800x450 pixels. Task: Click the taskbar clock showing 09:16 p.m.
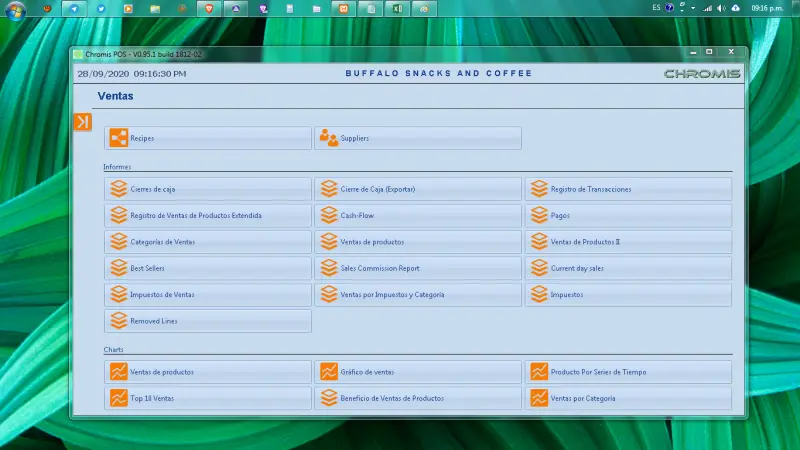[x=767, y=8]
